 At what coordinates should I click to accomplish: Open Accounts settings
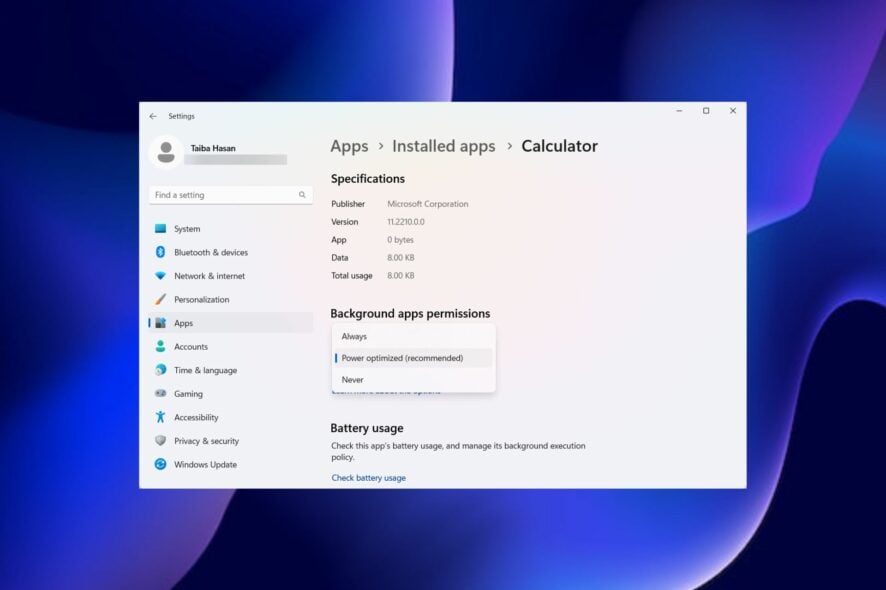pos(192,346)
